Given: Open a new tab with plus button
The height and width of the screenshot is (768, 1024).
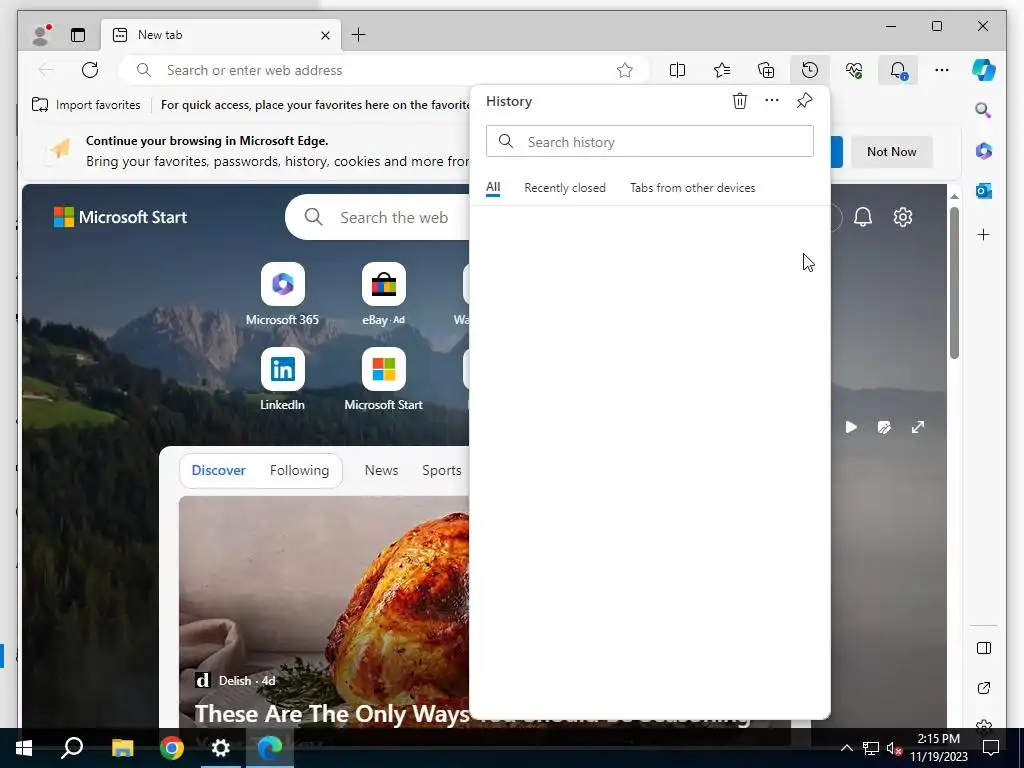Looking at the screenshot, I should coord(359,35).
